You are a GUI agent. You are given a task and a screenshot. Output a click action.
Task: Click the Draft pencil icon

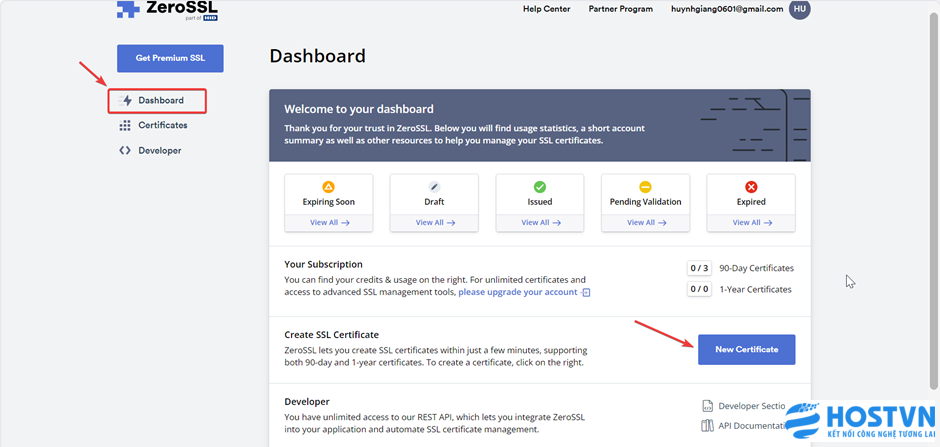click(434, 186)
